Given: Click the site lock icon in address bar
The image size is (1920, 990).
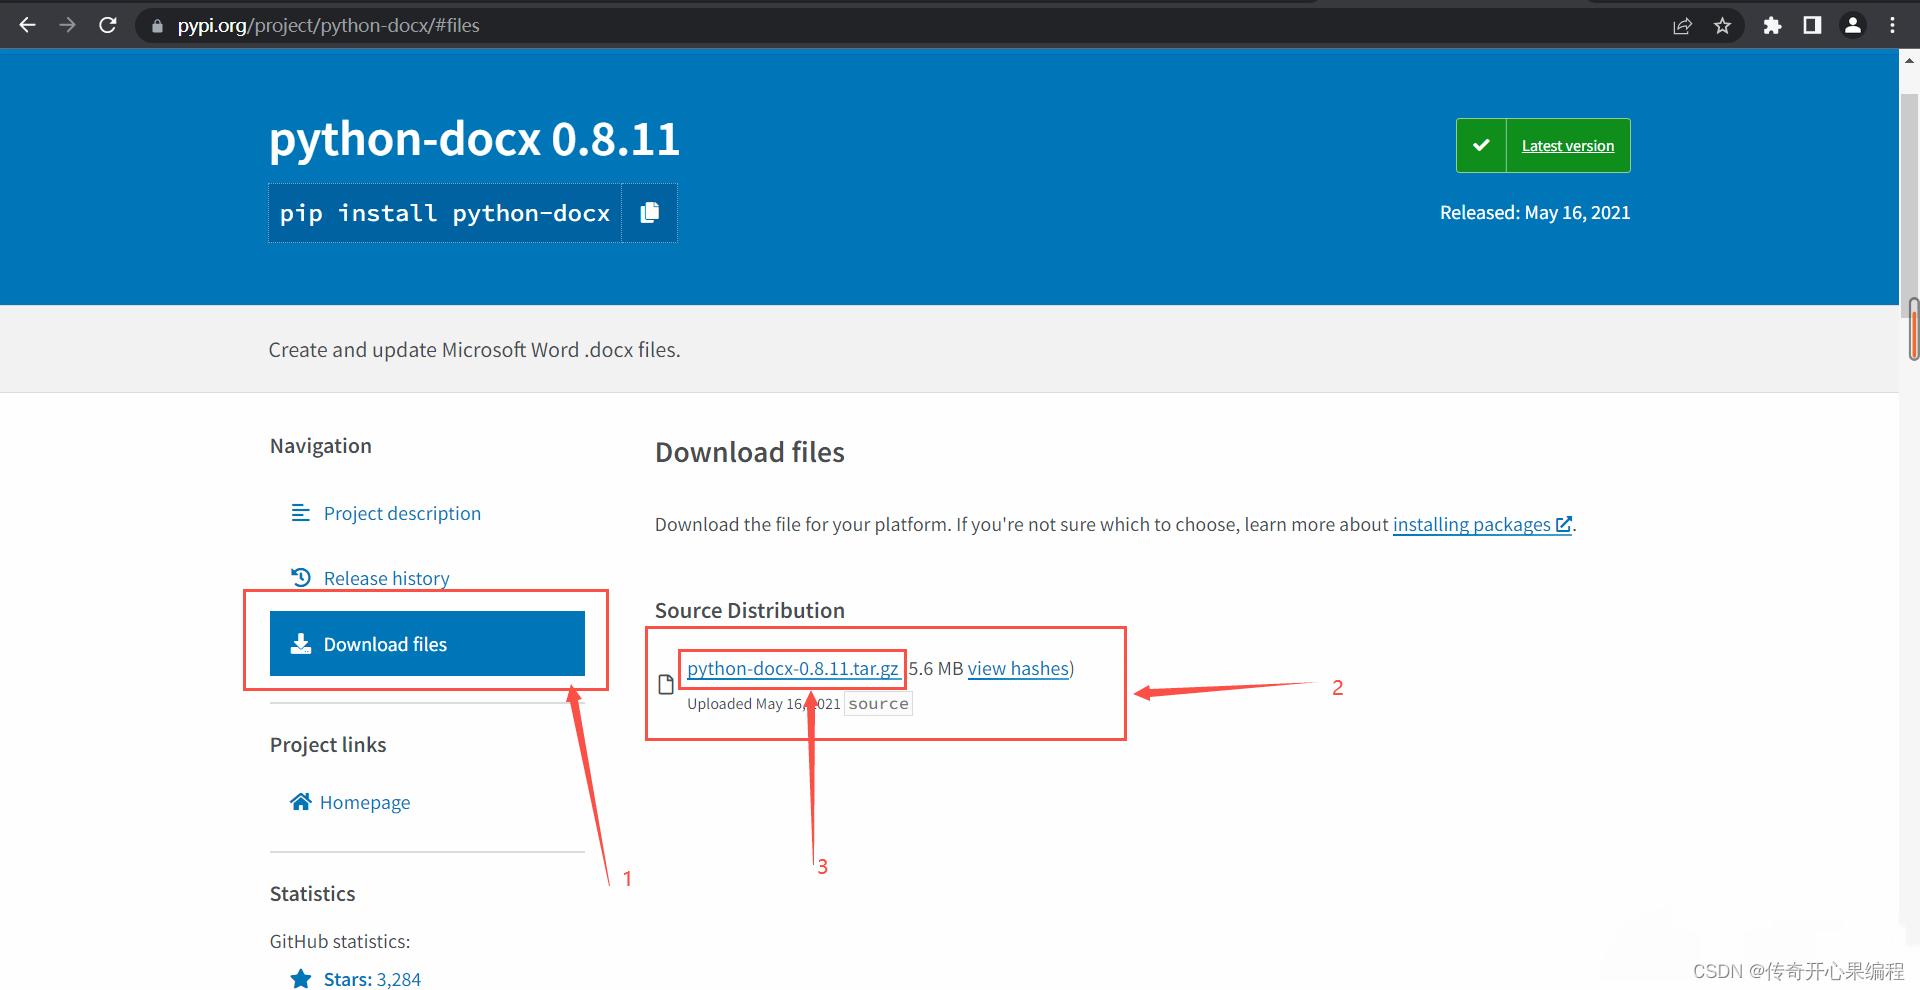Looking at the screenshot, I should (x=157, y=26).
